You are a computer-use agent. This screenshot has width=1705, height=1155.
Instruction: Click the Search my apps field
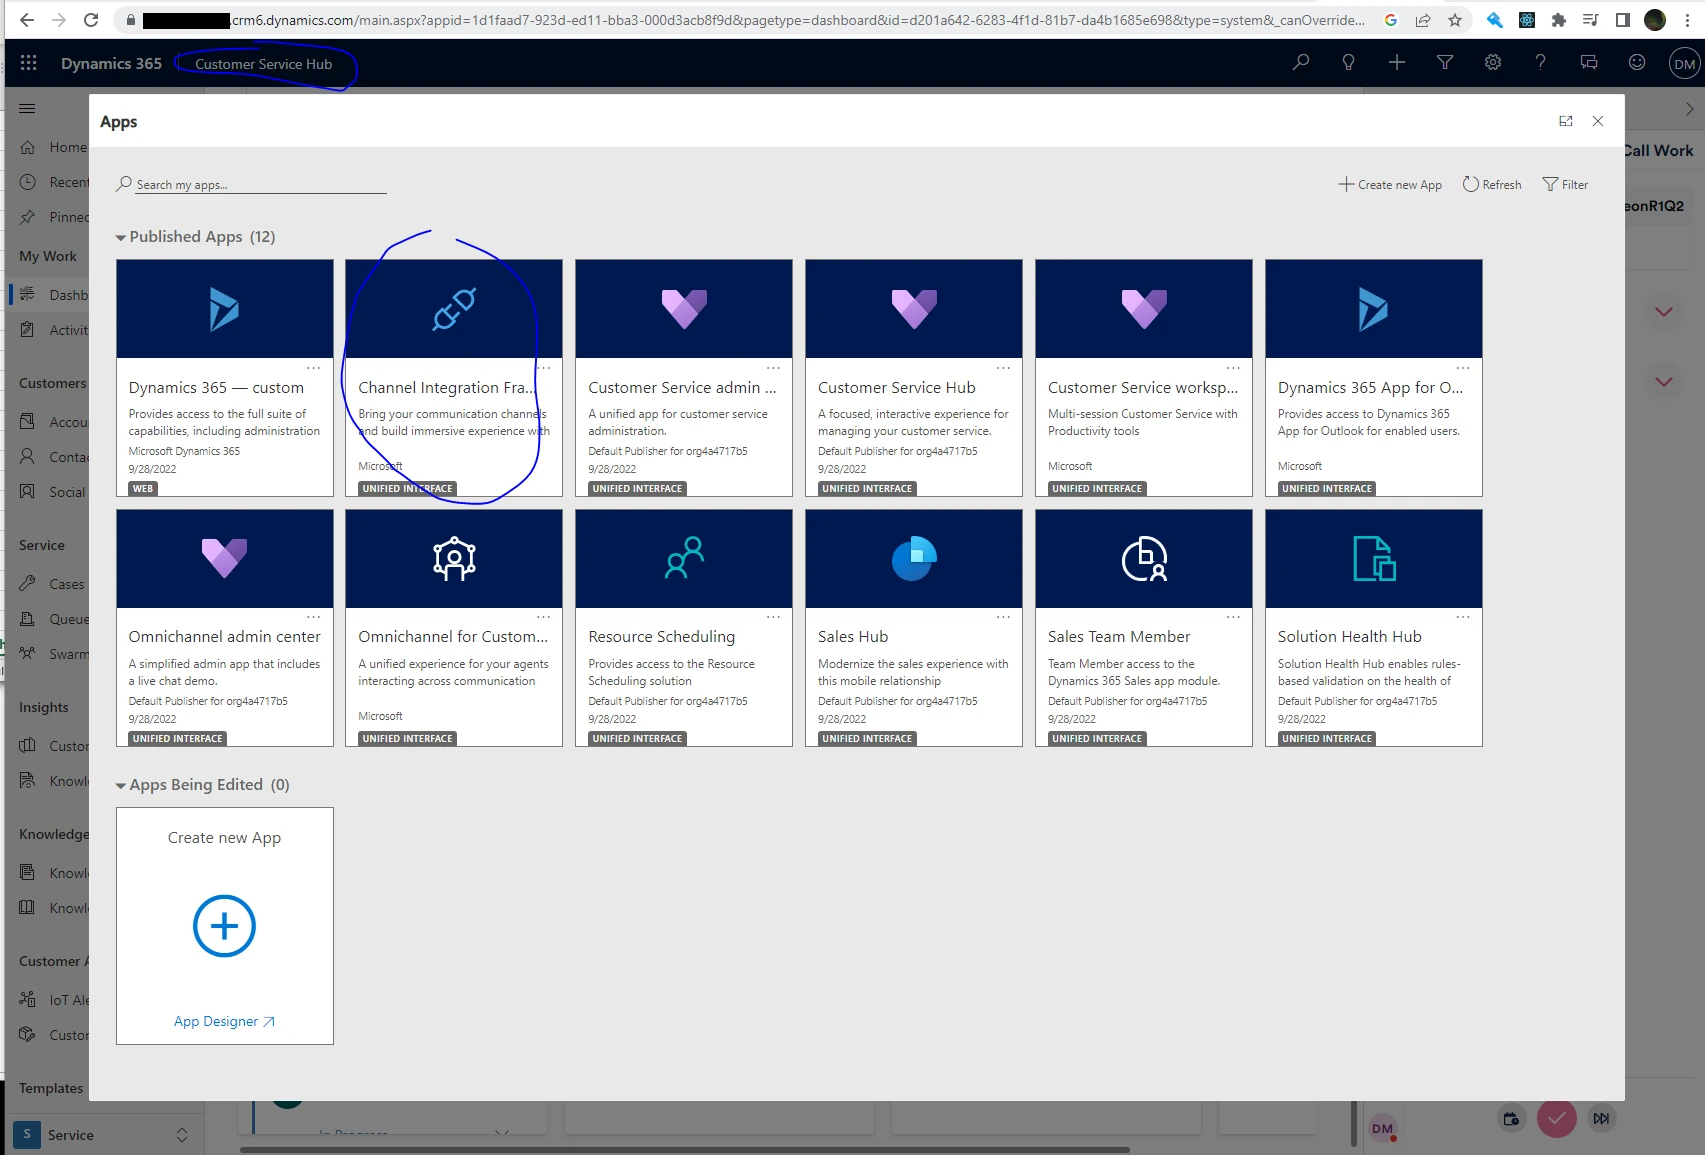point(258,185)
